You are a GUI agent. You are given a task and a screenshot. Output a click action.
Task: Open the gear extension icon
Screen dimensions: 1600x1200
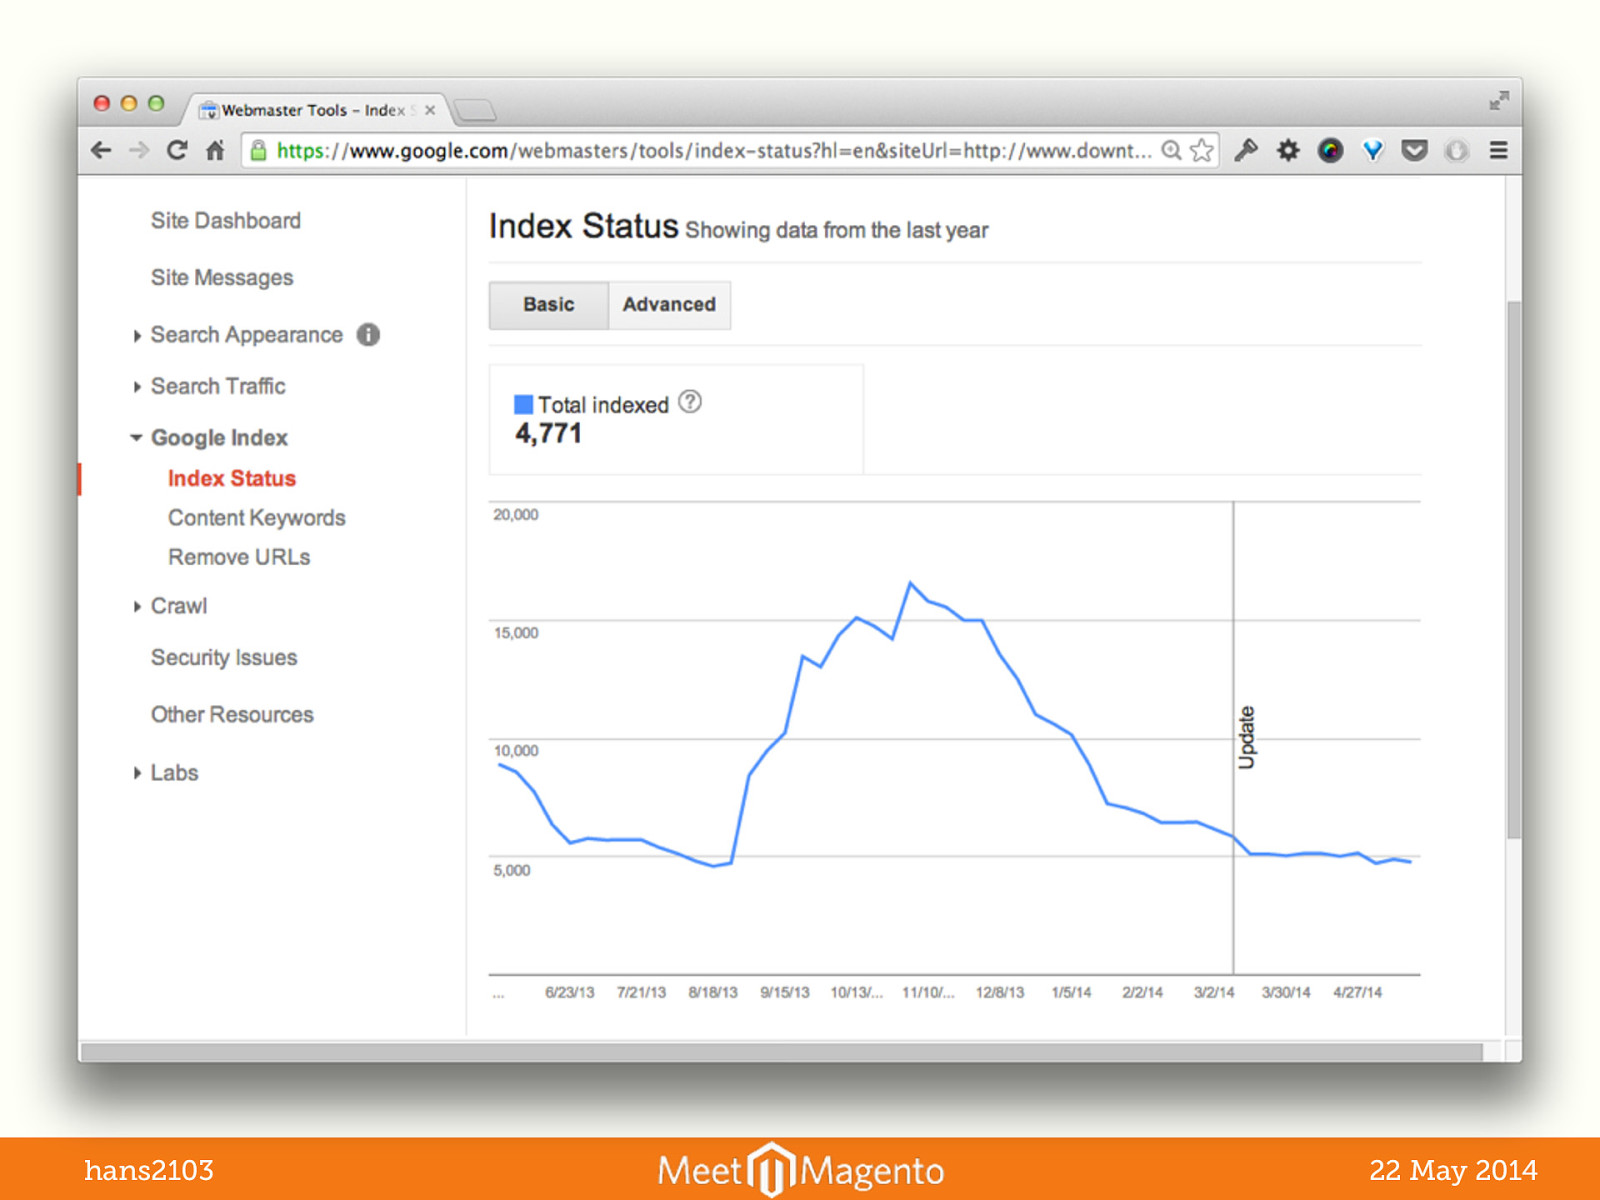coord(1288,151)
